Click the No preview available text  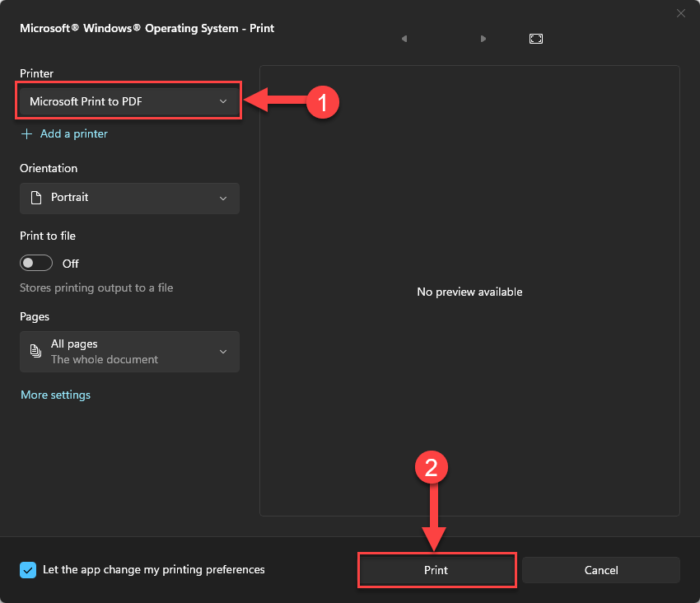tap(470, 292)
